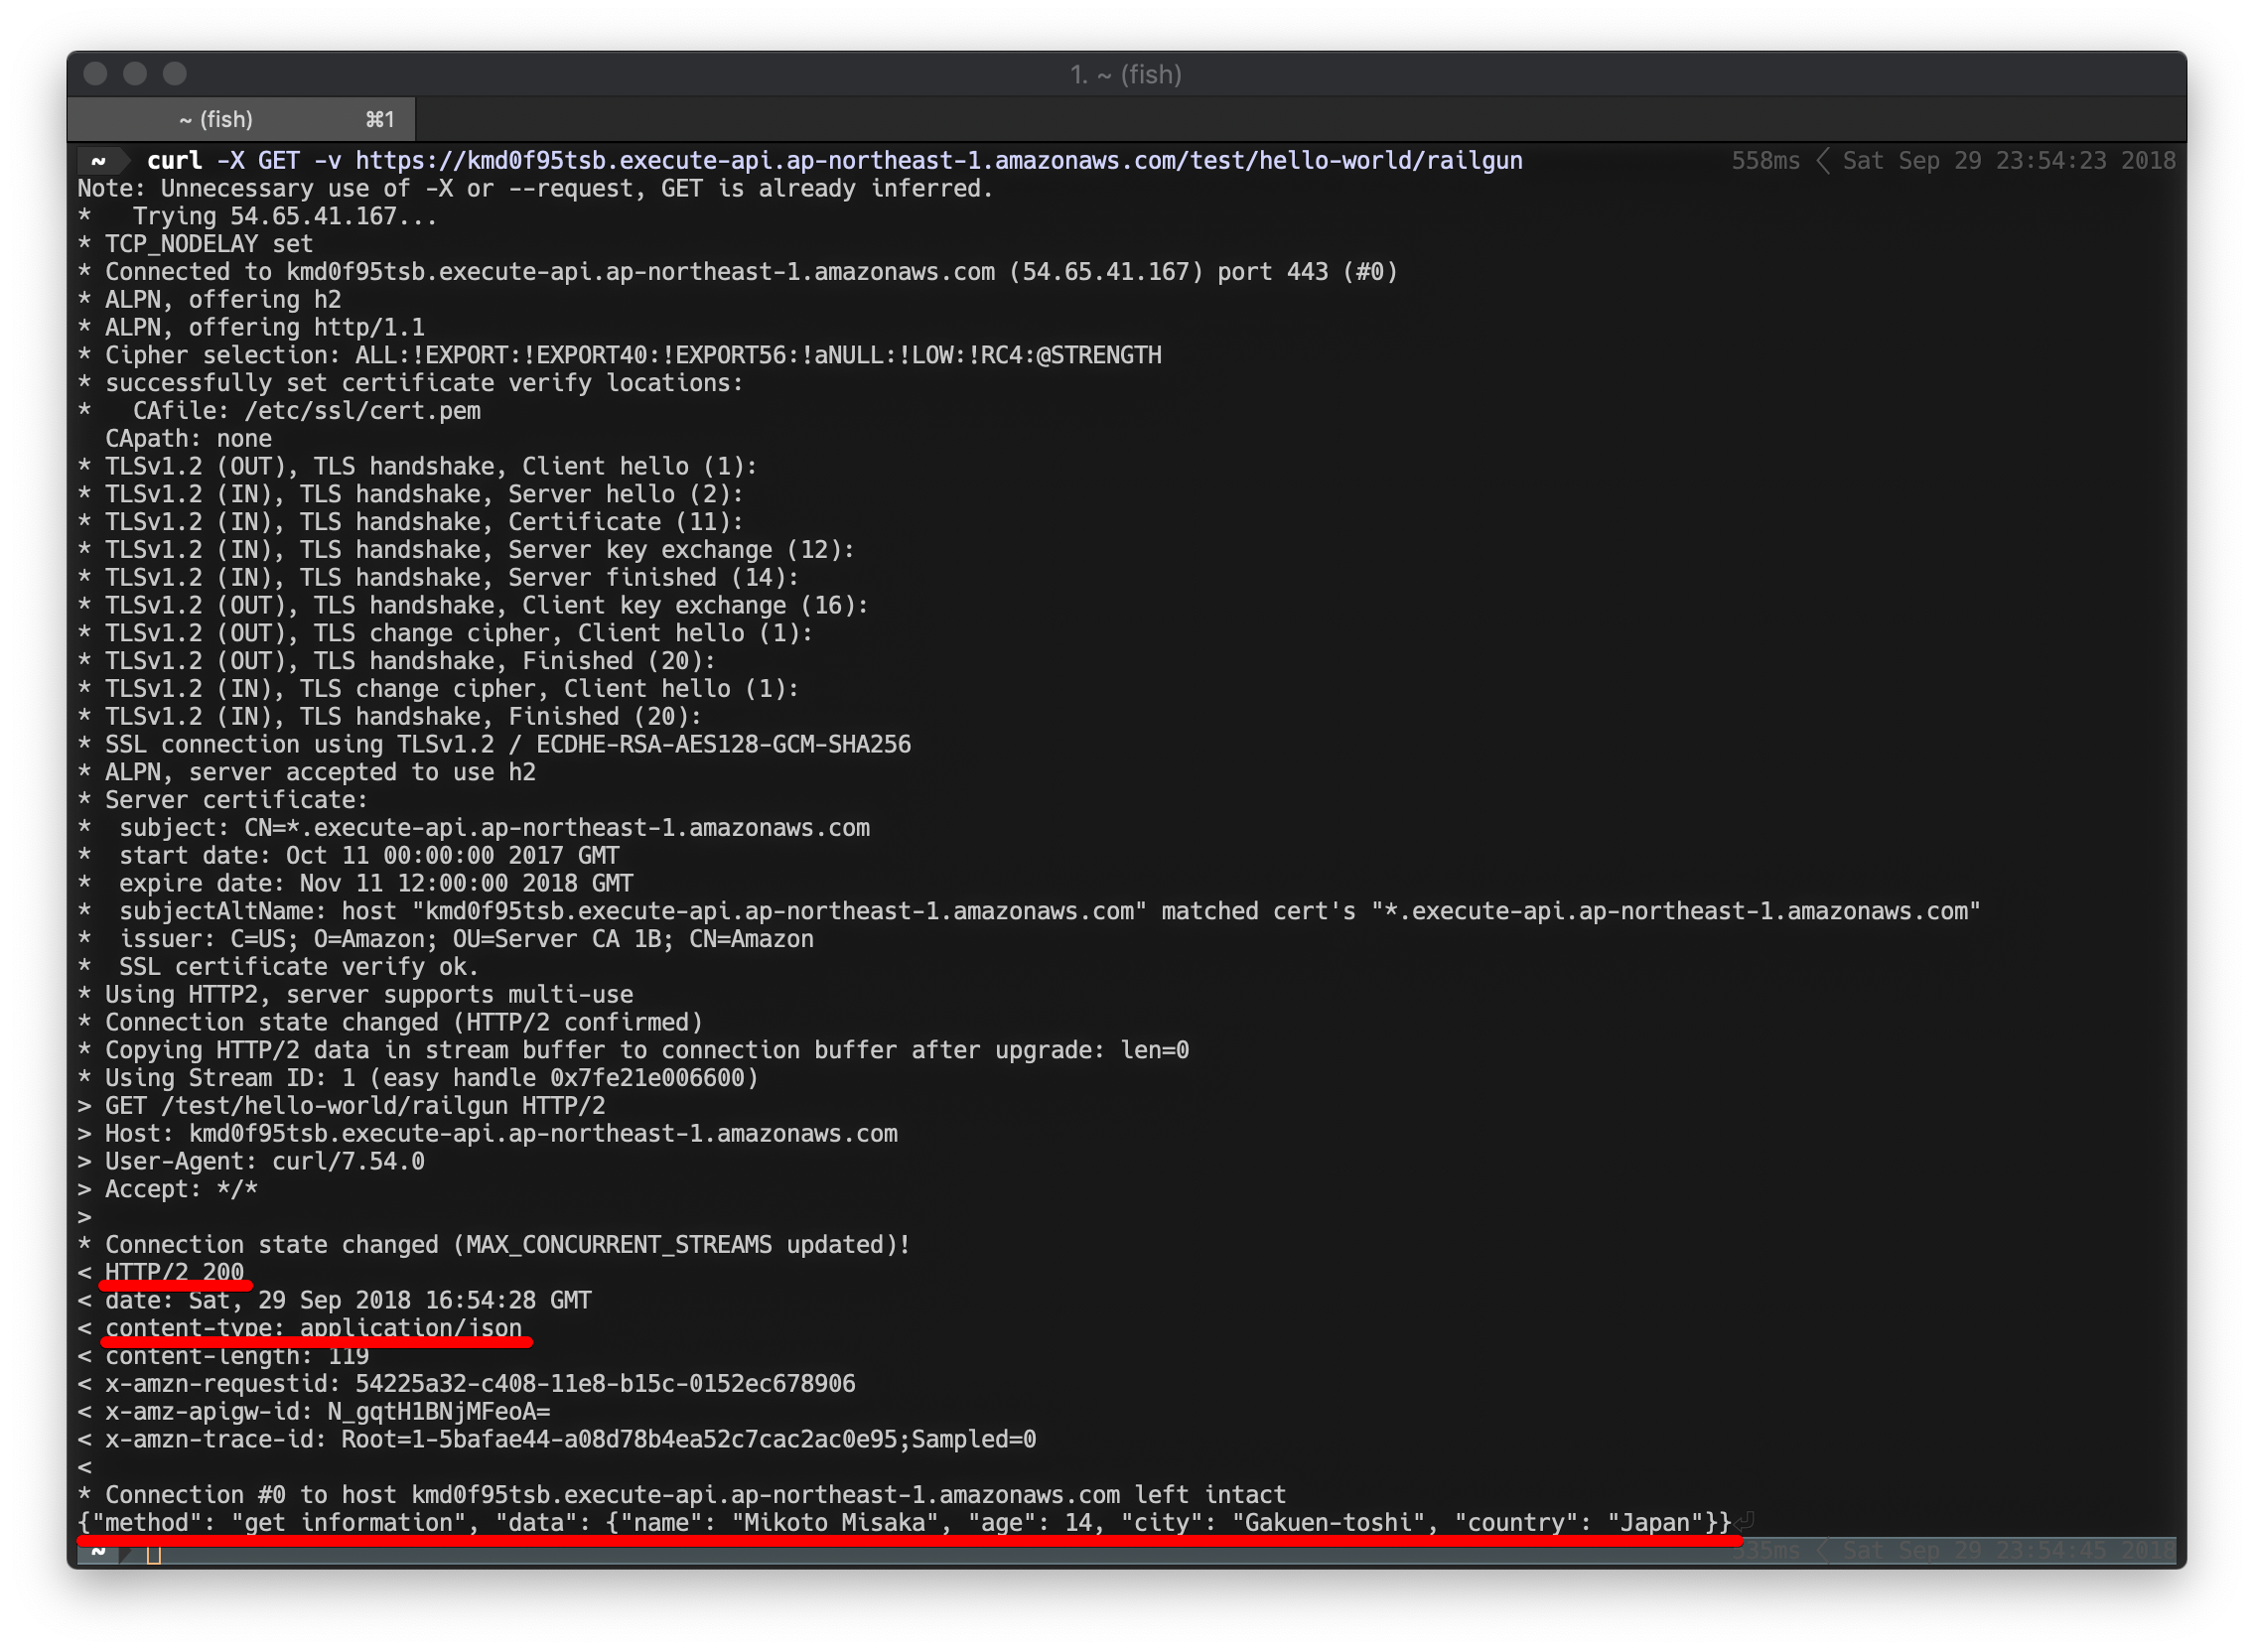The width and height of the screenshot is (2254, 1652).
Task: Click the blinking cursor at the bottom prompt
Action: pos(153,1554)
